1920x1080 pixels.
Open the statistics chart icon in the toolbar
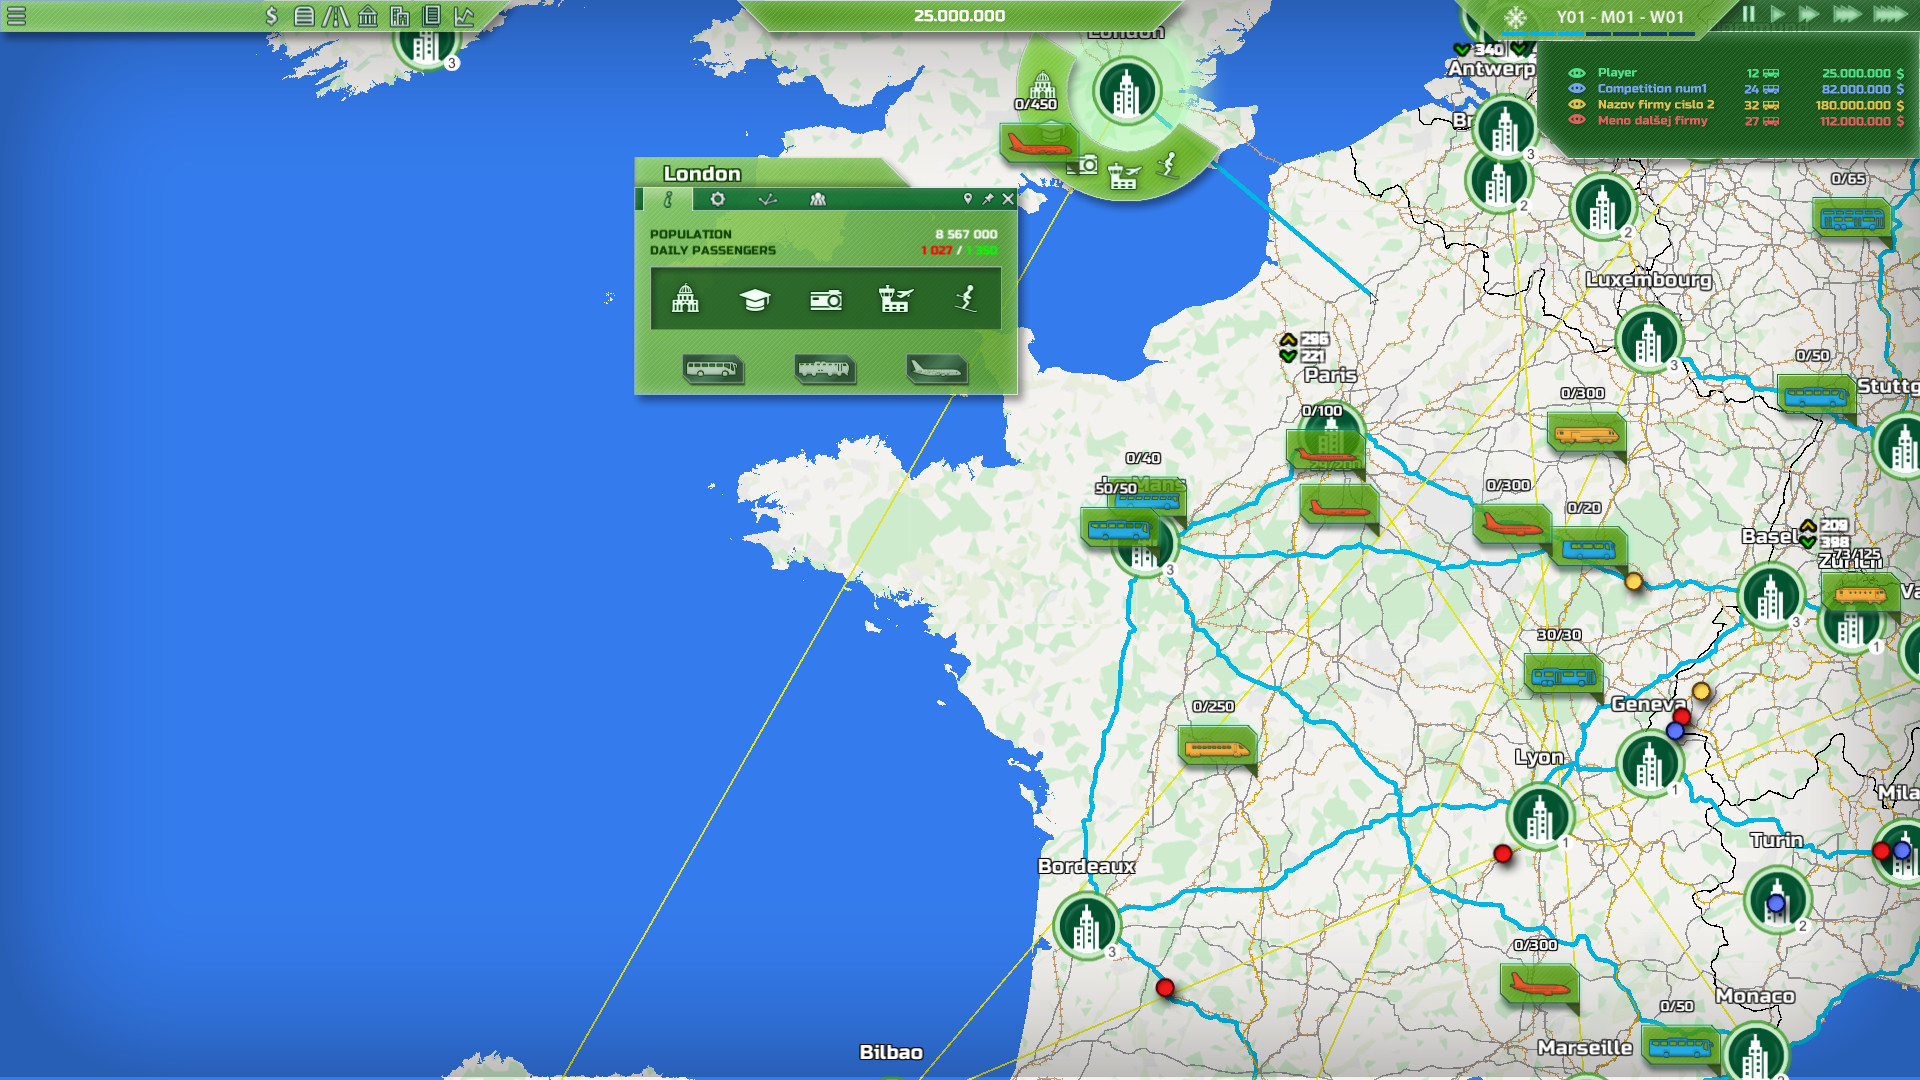(x=463, y=15)
